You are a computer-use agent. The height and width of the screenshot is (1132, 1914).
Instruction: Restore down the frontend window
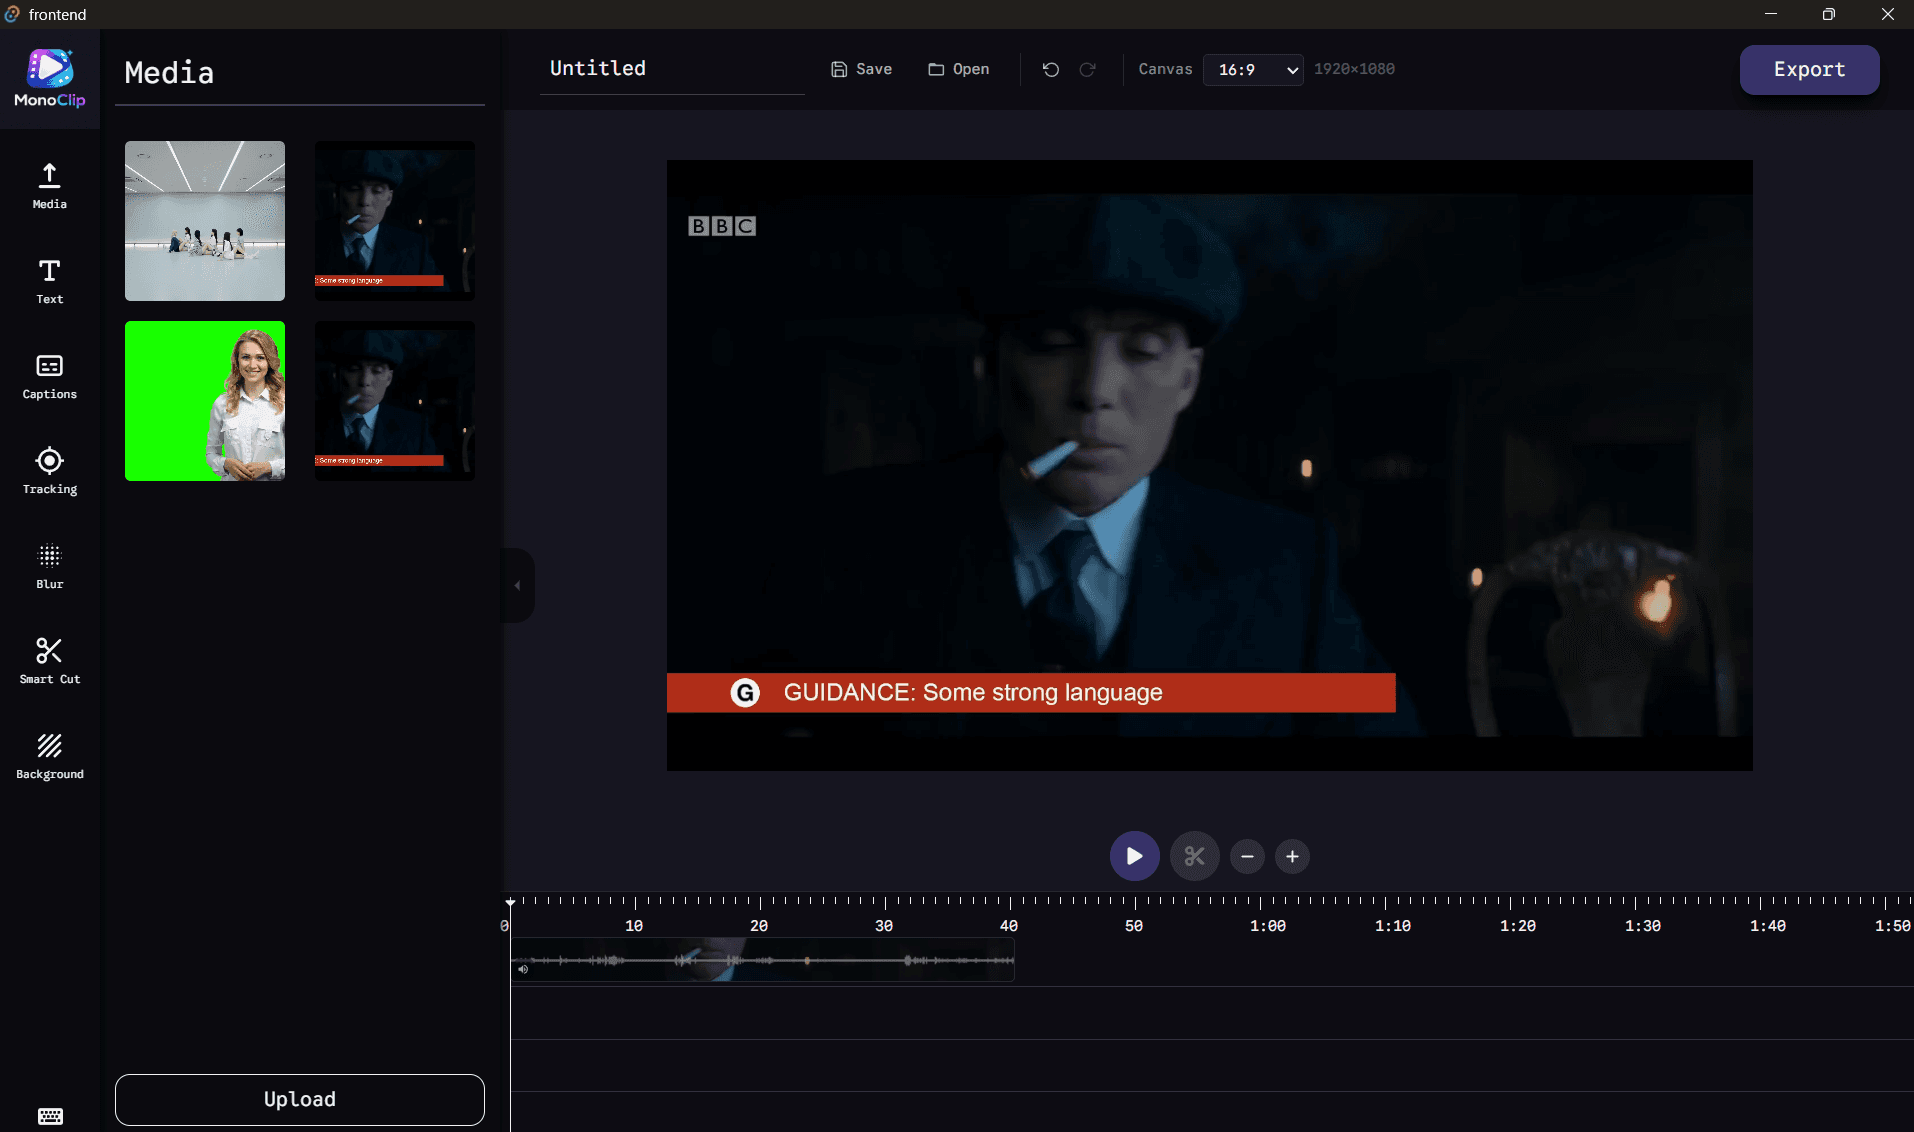(1828, 14)
